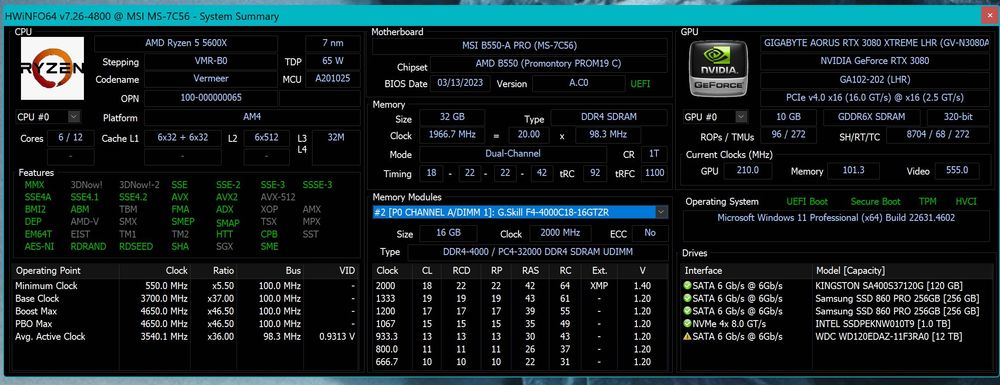Click the Microsoft Windows 11 Professional OS field
This screenshot has height=385, width=1000.
(x=836, y=225)
